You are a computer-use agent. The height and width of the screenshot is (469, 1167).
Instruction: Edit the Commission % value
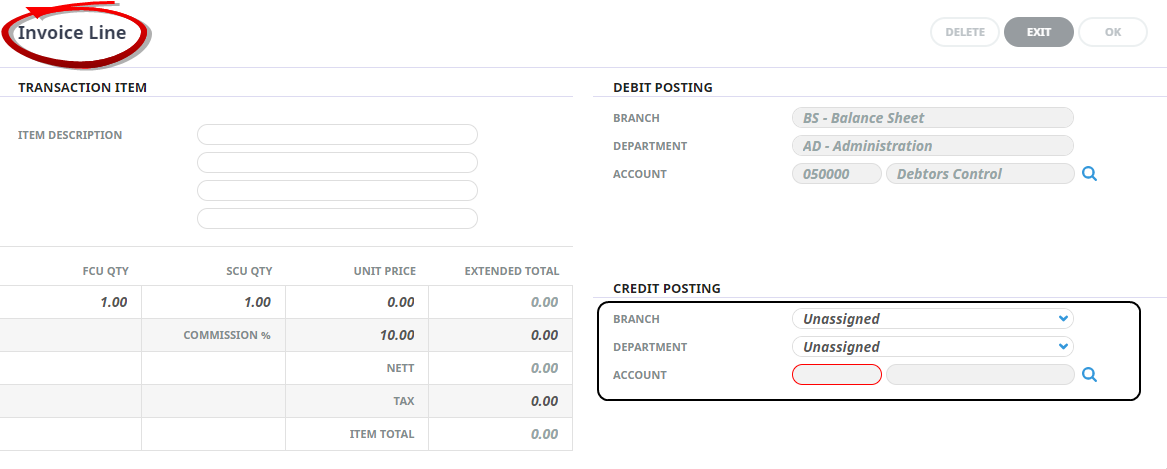click(358, 335)
